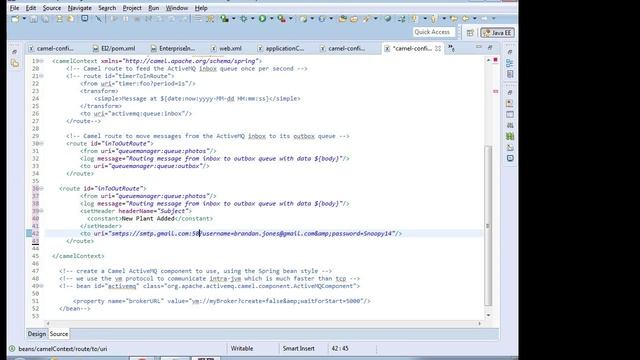This screenshot has height=360, width=640.
Task: Collapse the setHeader fold at line 39
Action: pyautogui.click(x=42, y=211)
